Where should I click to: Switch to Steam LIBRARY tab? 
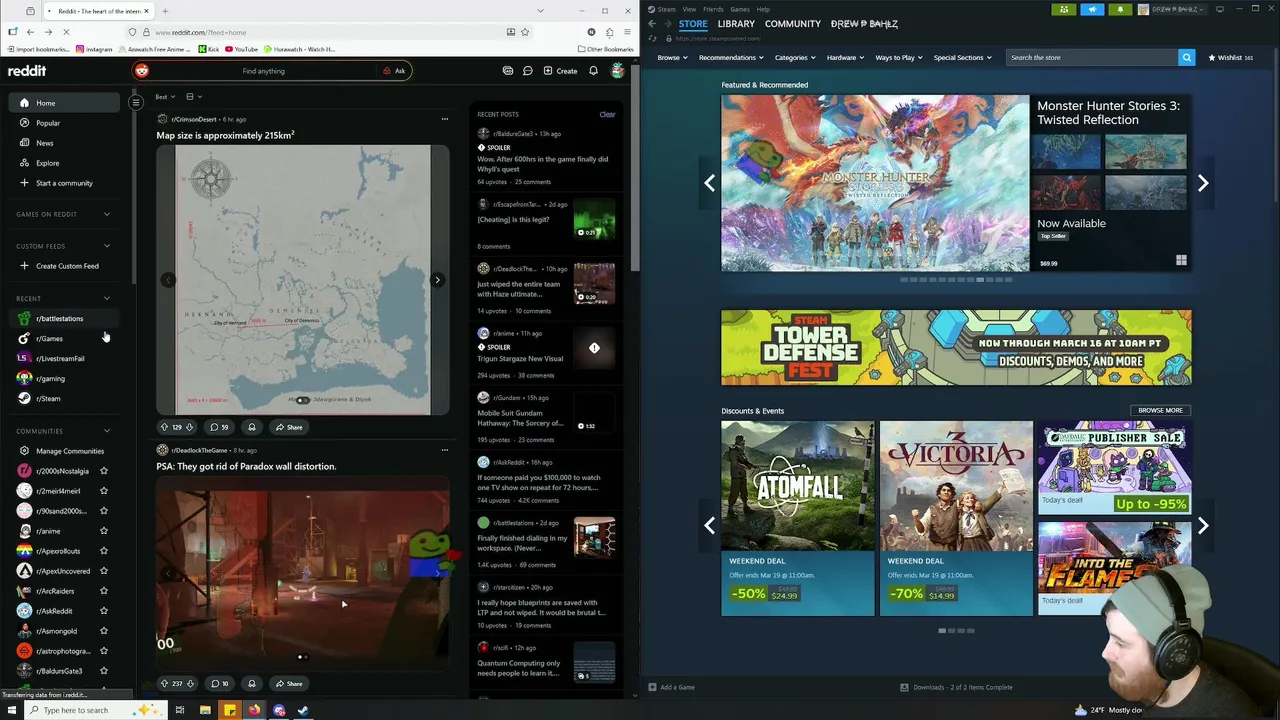click(736, 24)
